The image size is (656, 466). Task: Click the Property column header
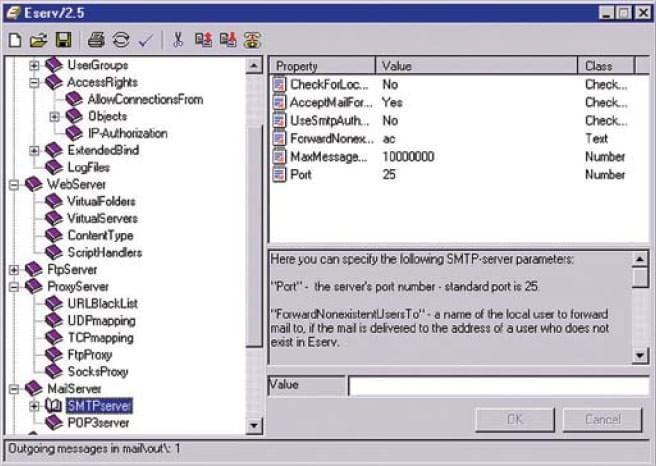point(322,66)
